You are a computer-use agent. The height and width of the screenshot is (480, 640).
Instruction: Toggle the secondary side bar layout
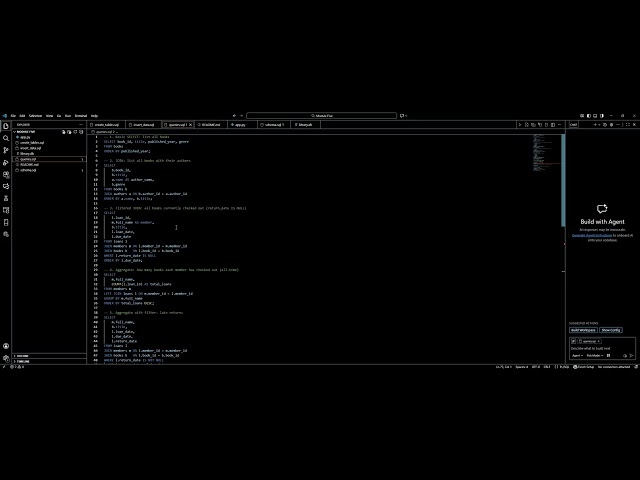[x=602, y=116]
